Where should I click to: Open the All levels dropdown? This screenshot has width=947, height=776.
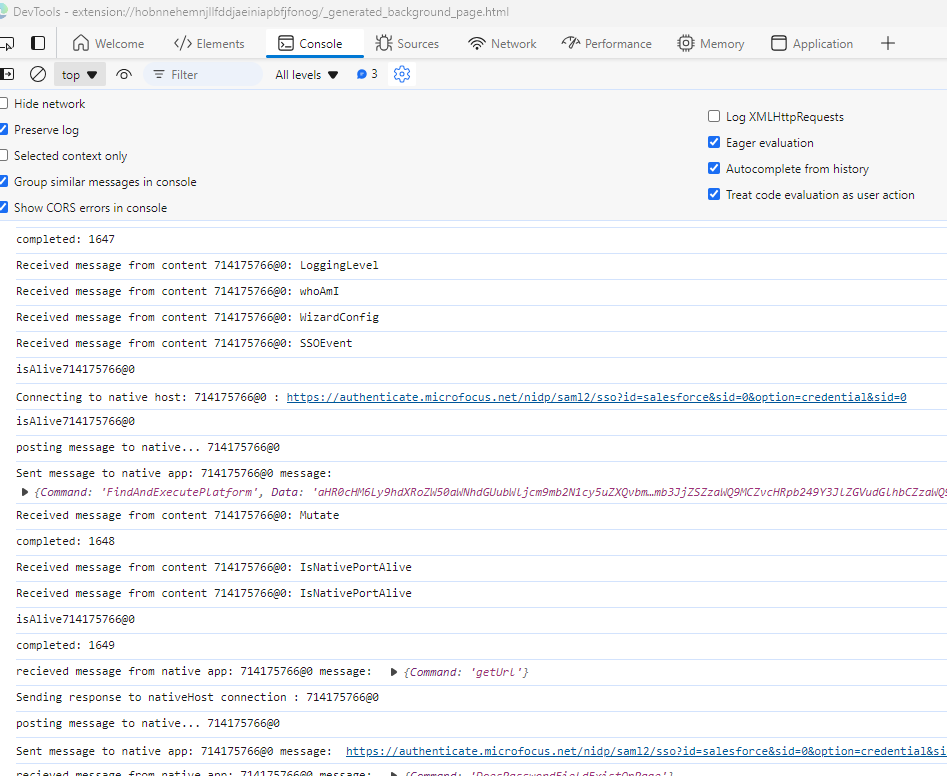tap(307, 75)
